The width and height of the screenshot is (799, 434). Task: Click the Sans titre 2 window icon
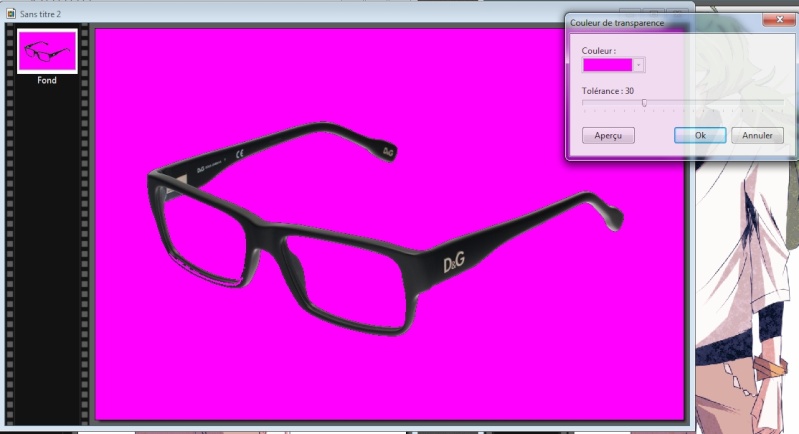[11, 14]
